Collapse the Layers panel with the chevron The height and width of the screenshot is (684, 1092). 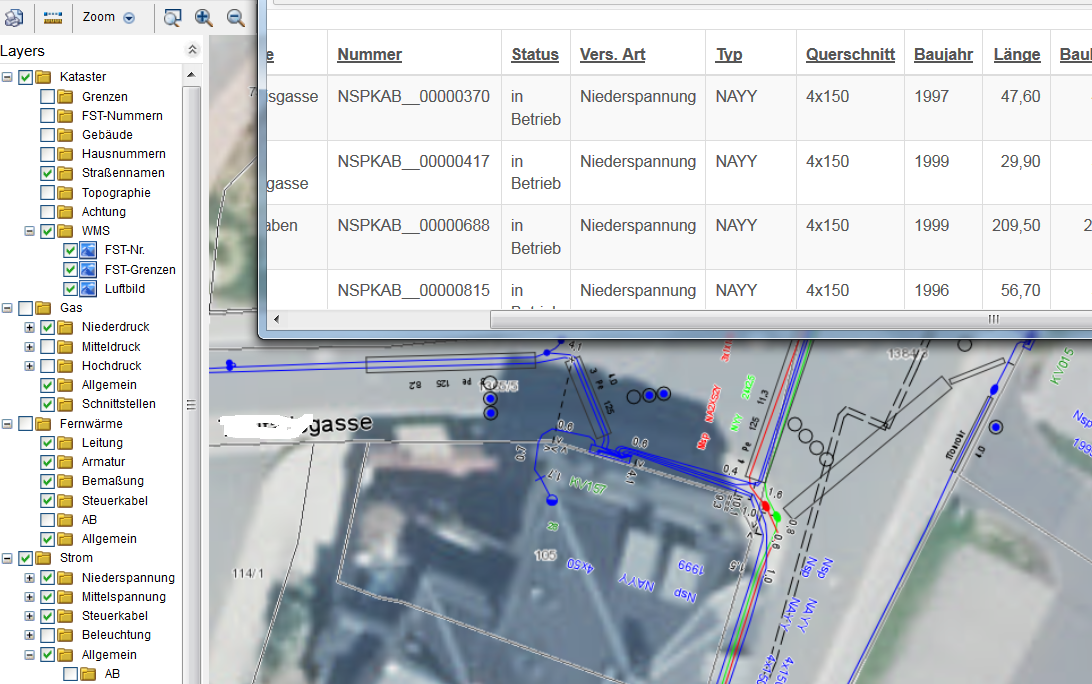tap(192, 49)
